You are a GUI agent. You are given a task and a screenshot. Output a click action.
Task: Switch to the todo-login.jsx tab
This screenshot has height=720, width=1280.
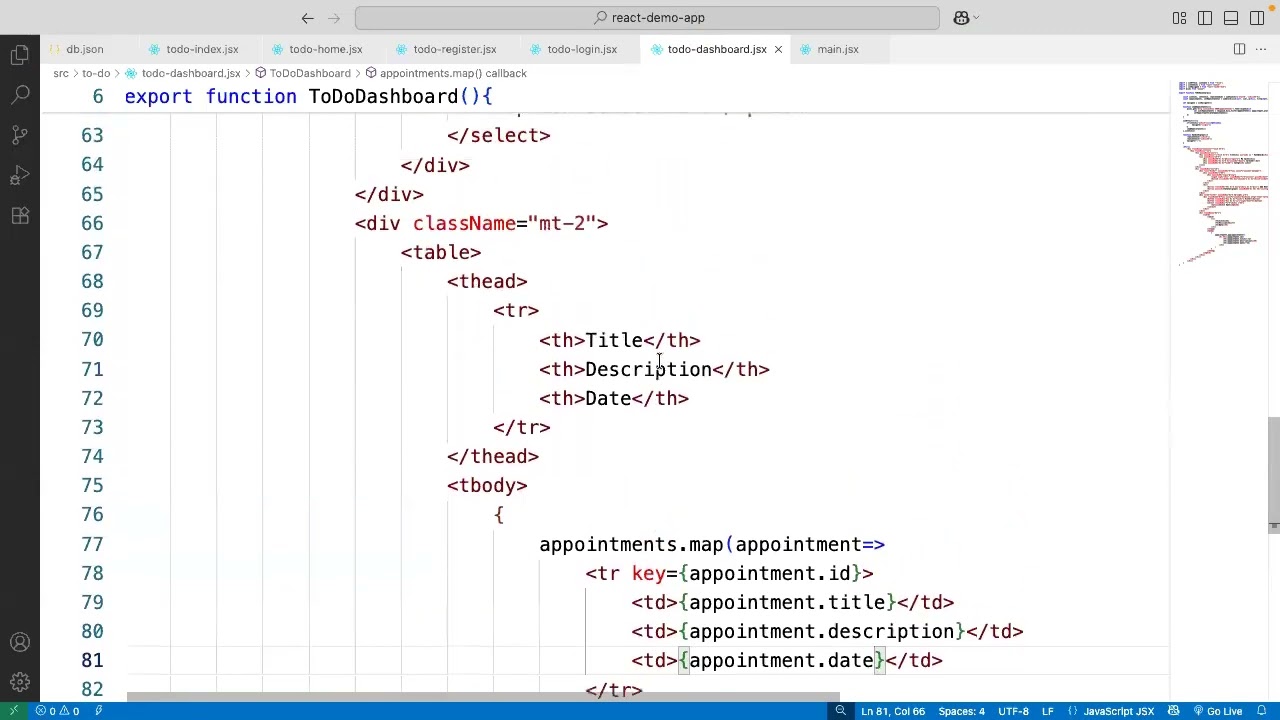click(582, 49)
